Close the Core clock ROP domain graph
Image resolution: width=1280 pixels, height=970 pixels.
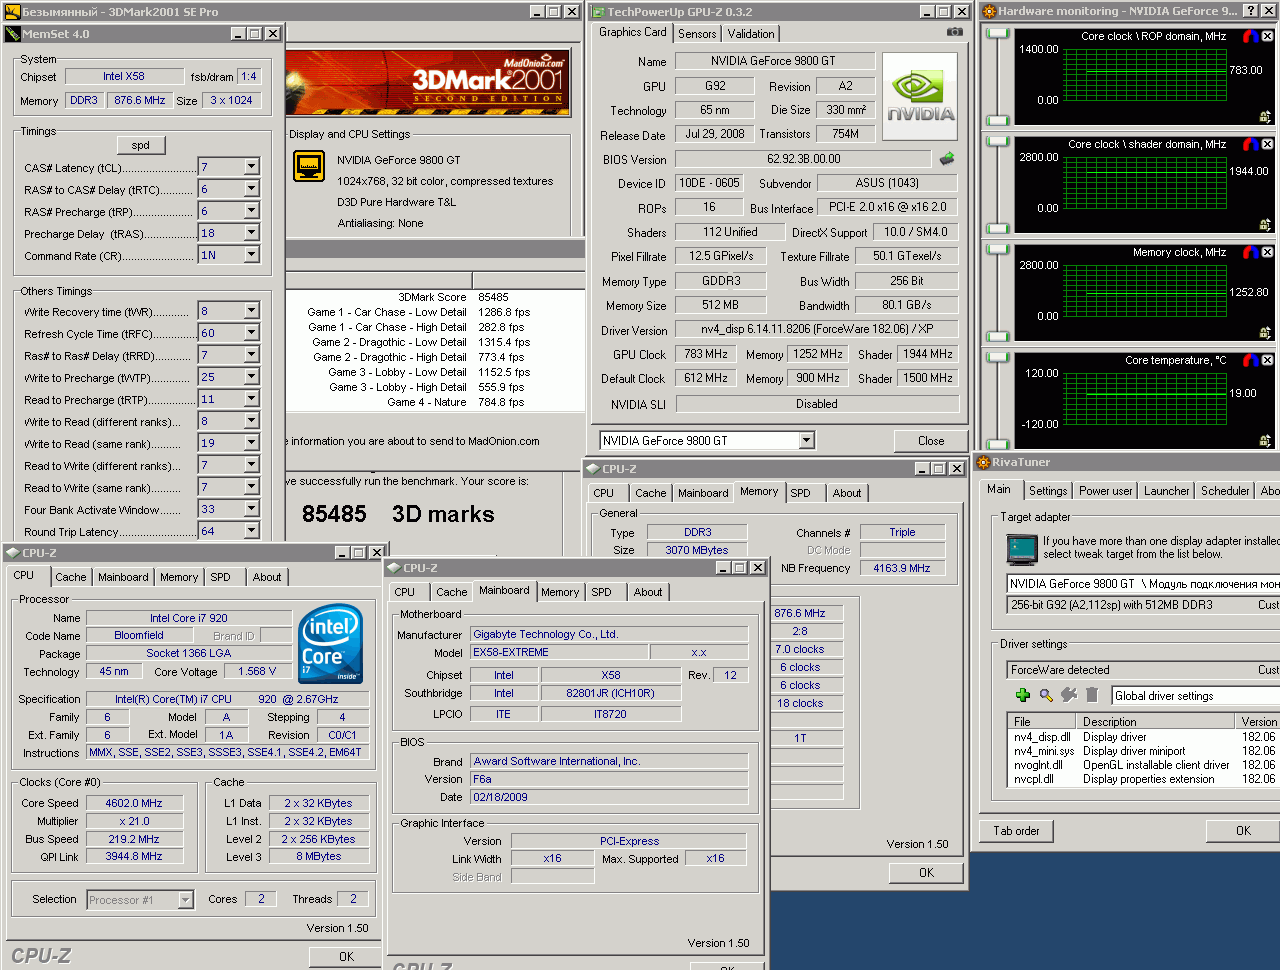coord(1267,36)
